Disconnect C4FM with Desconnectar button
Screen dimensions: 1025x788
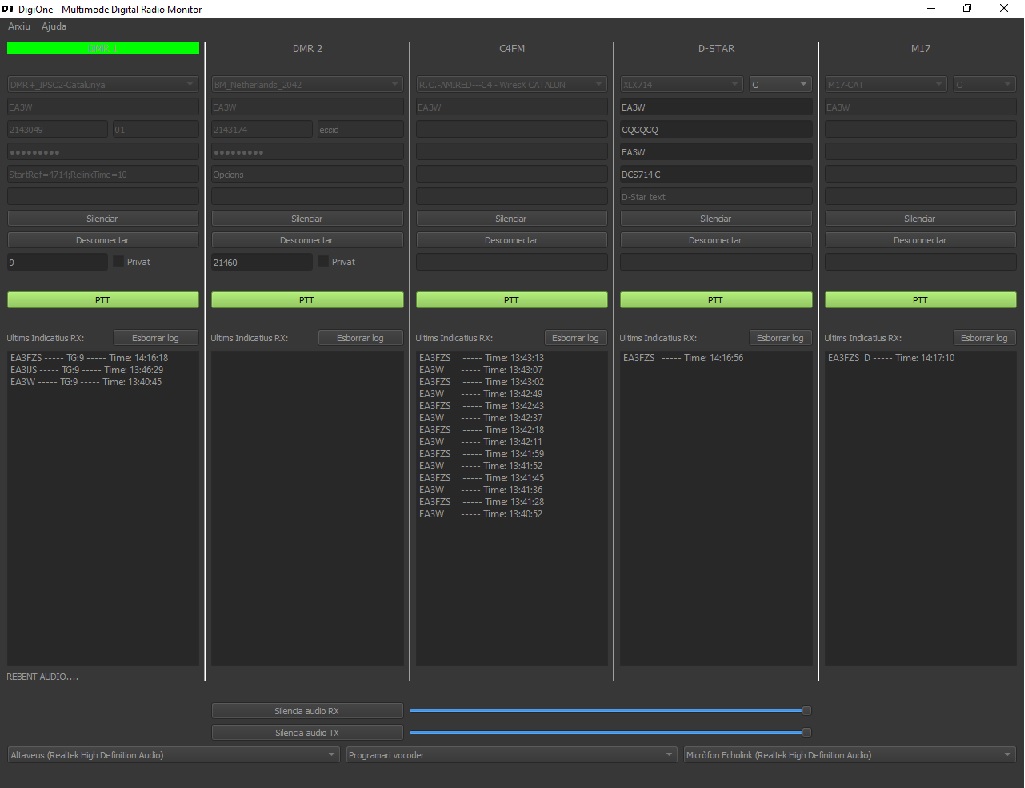[x=512, y=240]
